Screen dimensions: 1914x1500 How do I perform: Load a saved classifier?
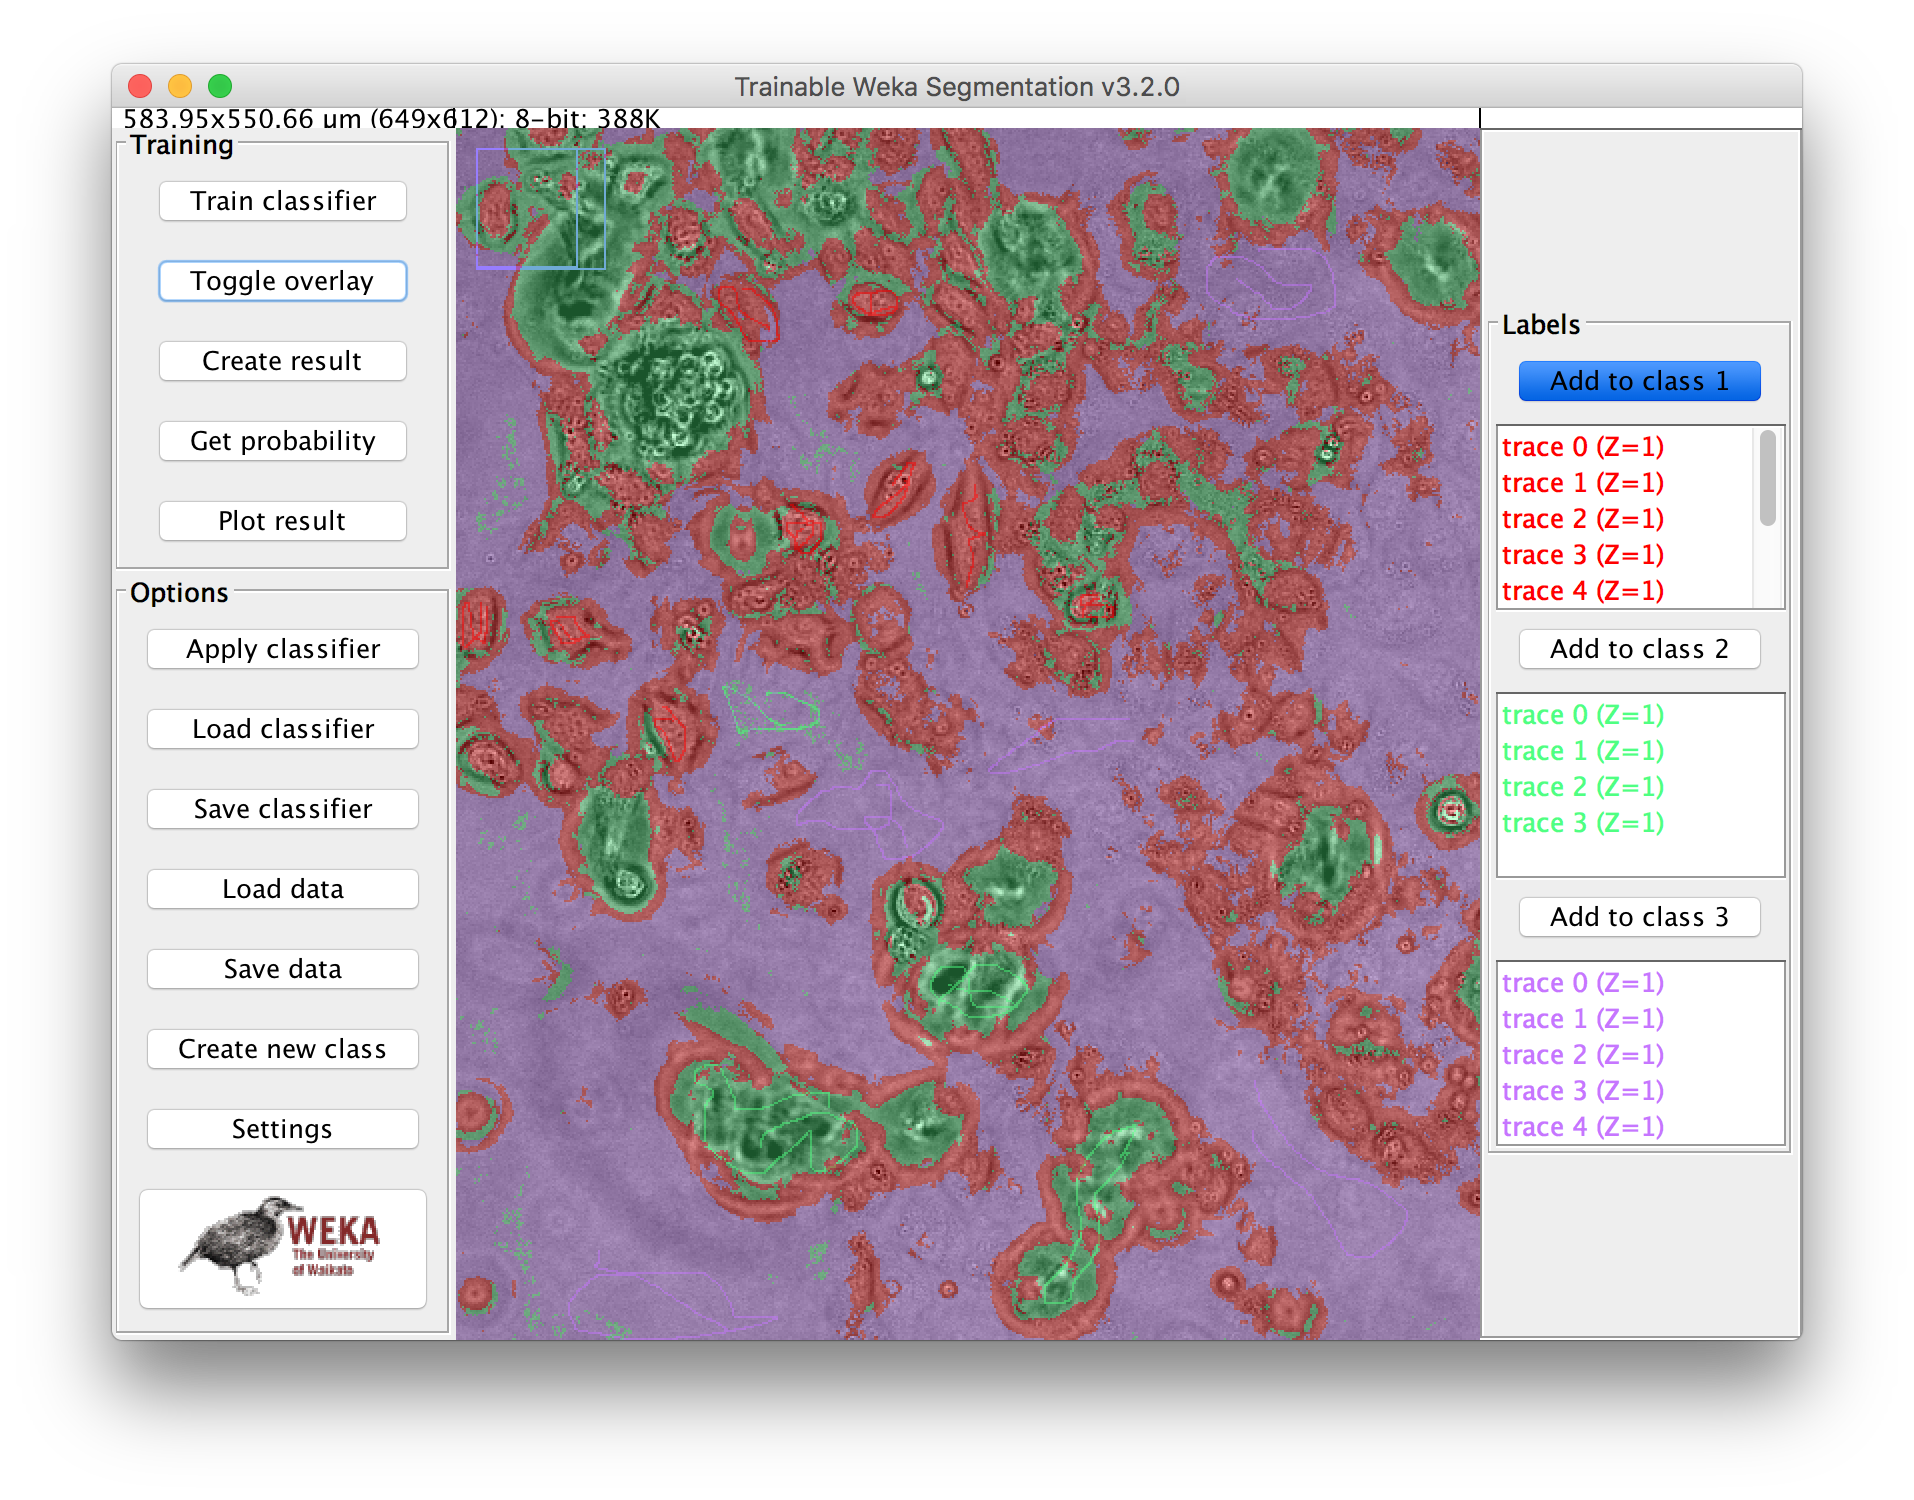283,728
